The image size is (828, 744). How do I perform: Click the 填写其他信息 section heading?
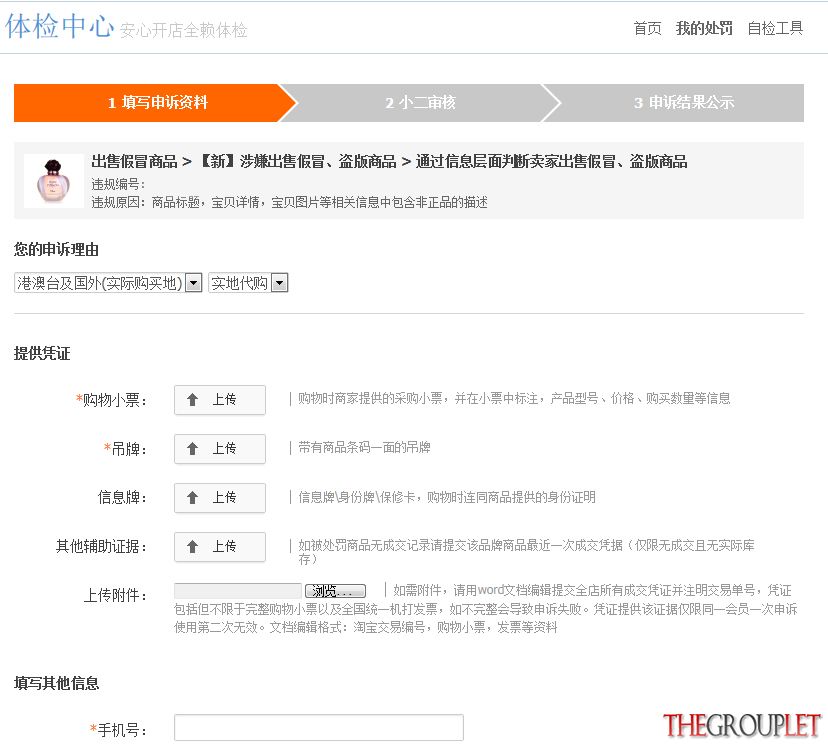point(57,684)
